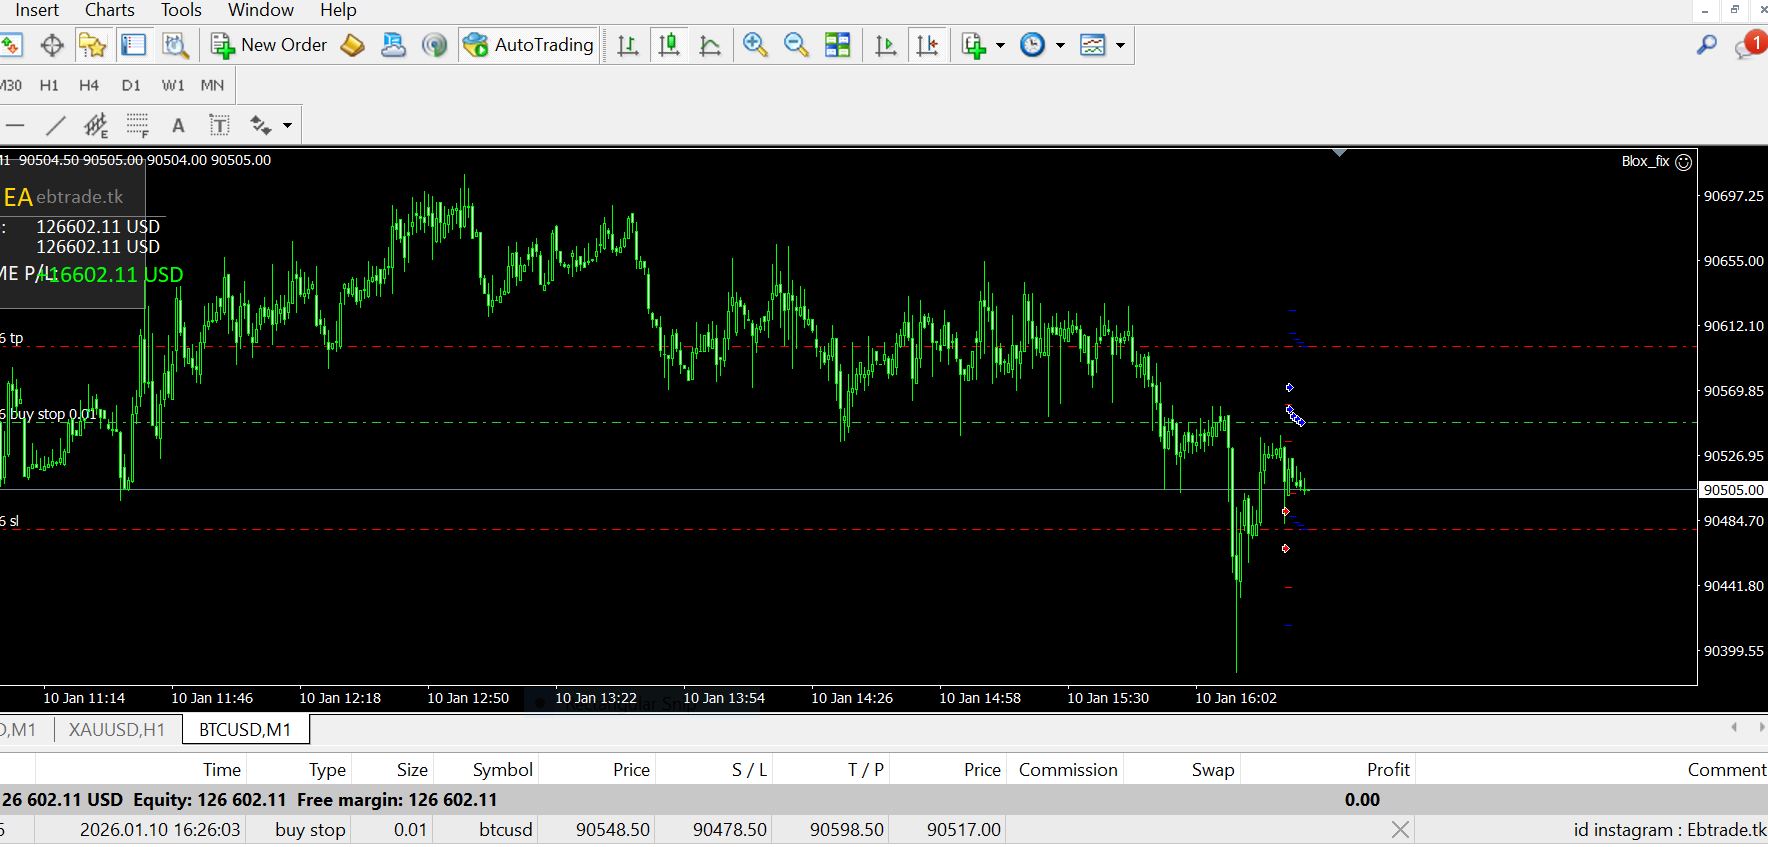The height and width of the screenshot is (847, 1768).
Task: Select the H4 timeframe button
Action: pos(89,85)
